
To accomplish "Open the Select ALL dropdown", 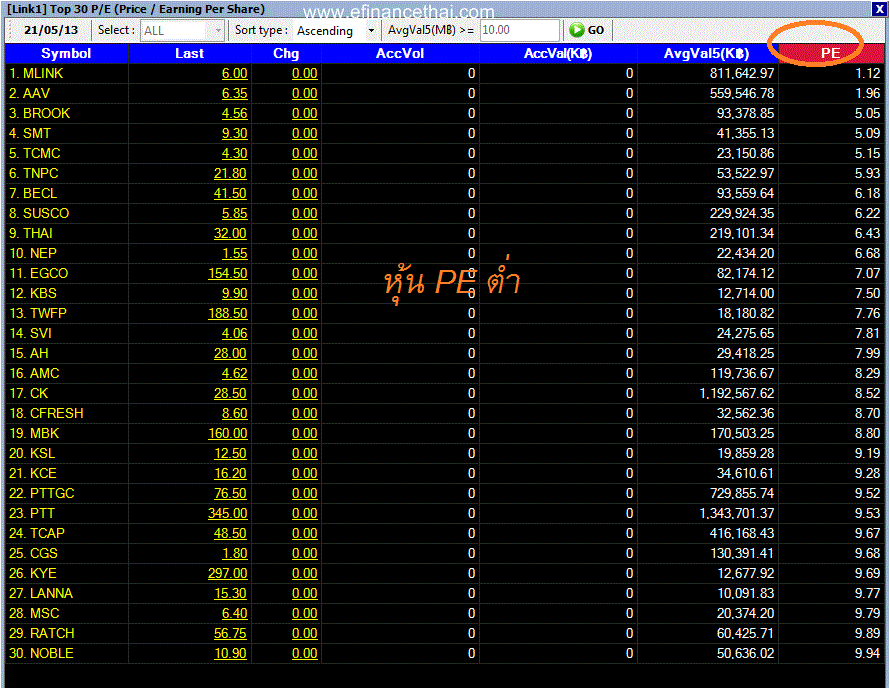I will tap(182, 31).
